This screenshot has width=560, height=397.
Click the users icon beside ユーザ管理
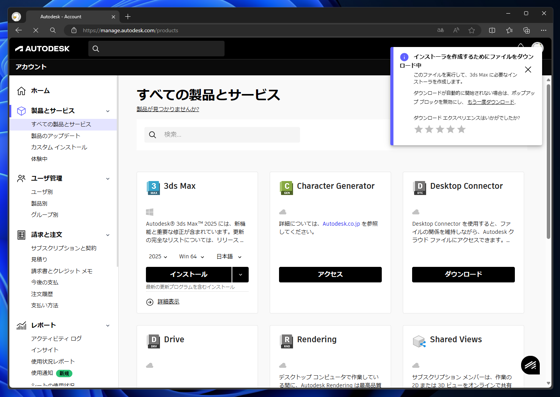point(21,178)
